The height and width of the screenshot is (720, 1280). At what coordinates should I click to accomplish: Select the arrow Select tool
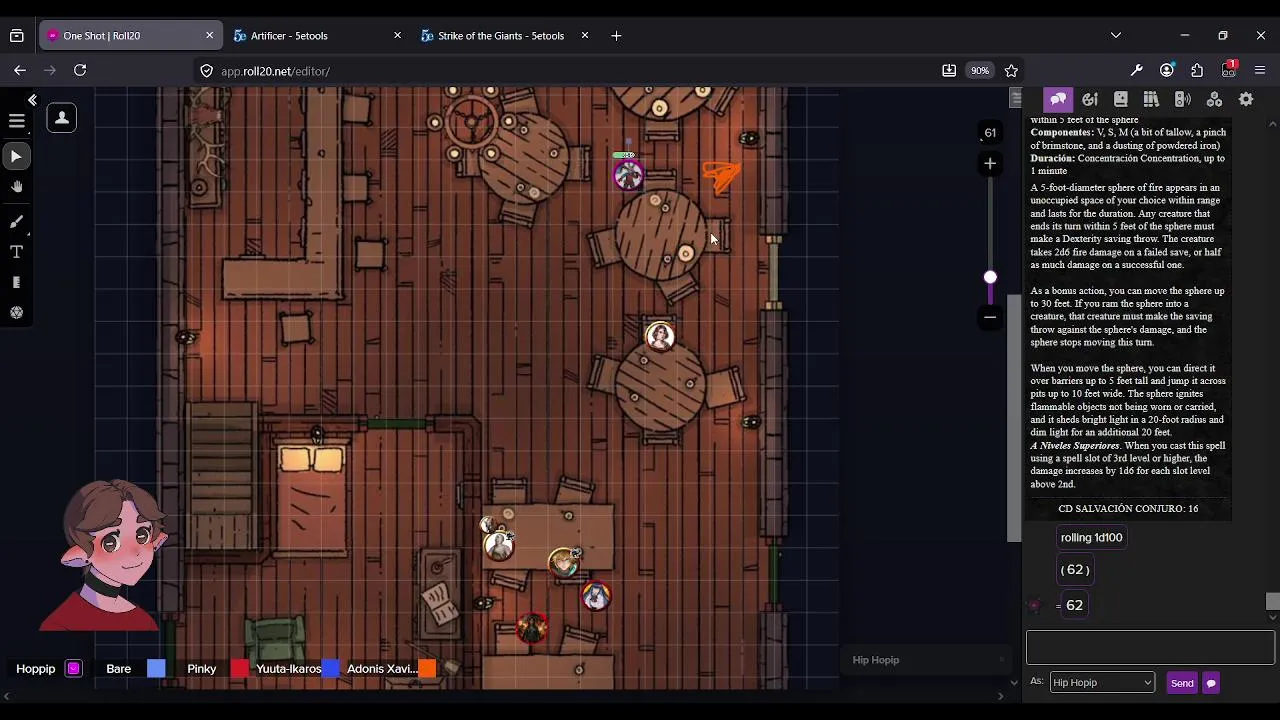click(x=16, y=156)
